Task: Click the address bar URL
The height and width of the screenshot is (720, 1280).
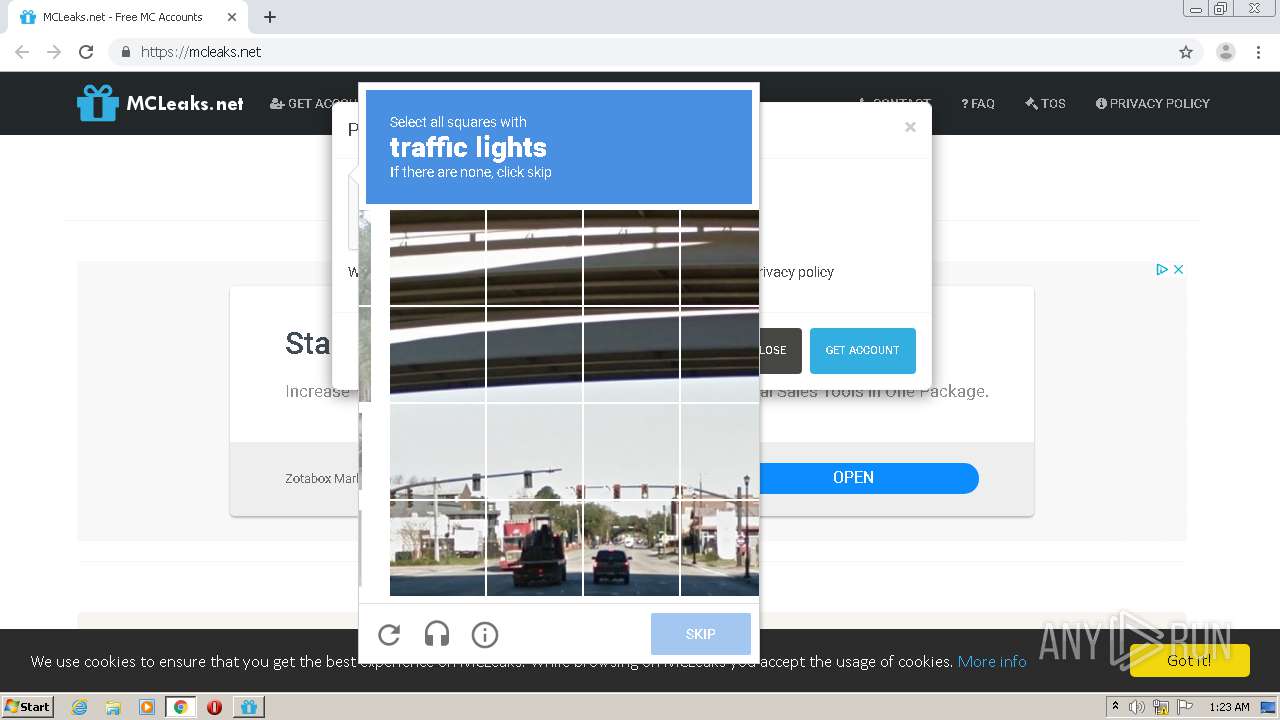Action: point(201,52)
